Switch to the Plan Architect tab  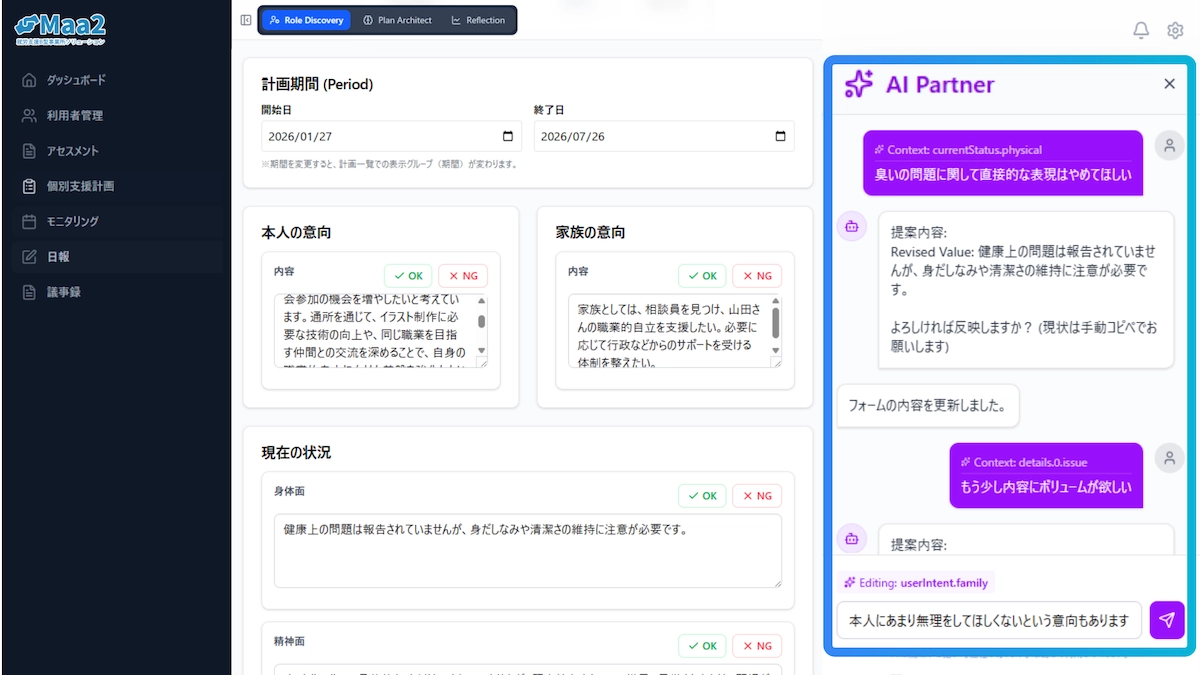pos(399,19)
